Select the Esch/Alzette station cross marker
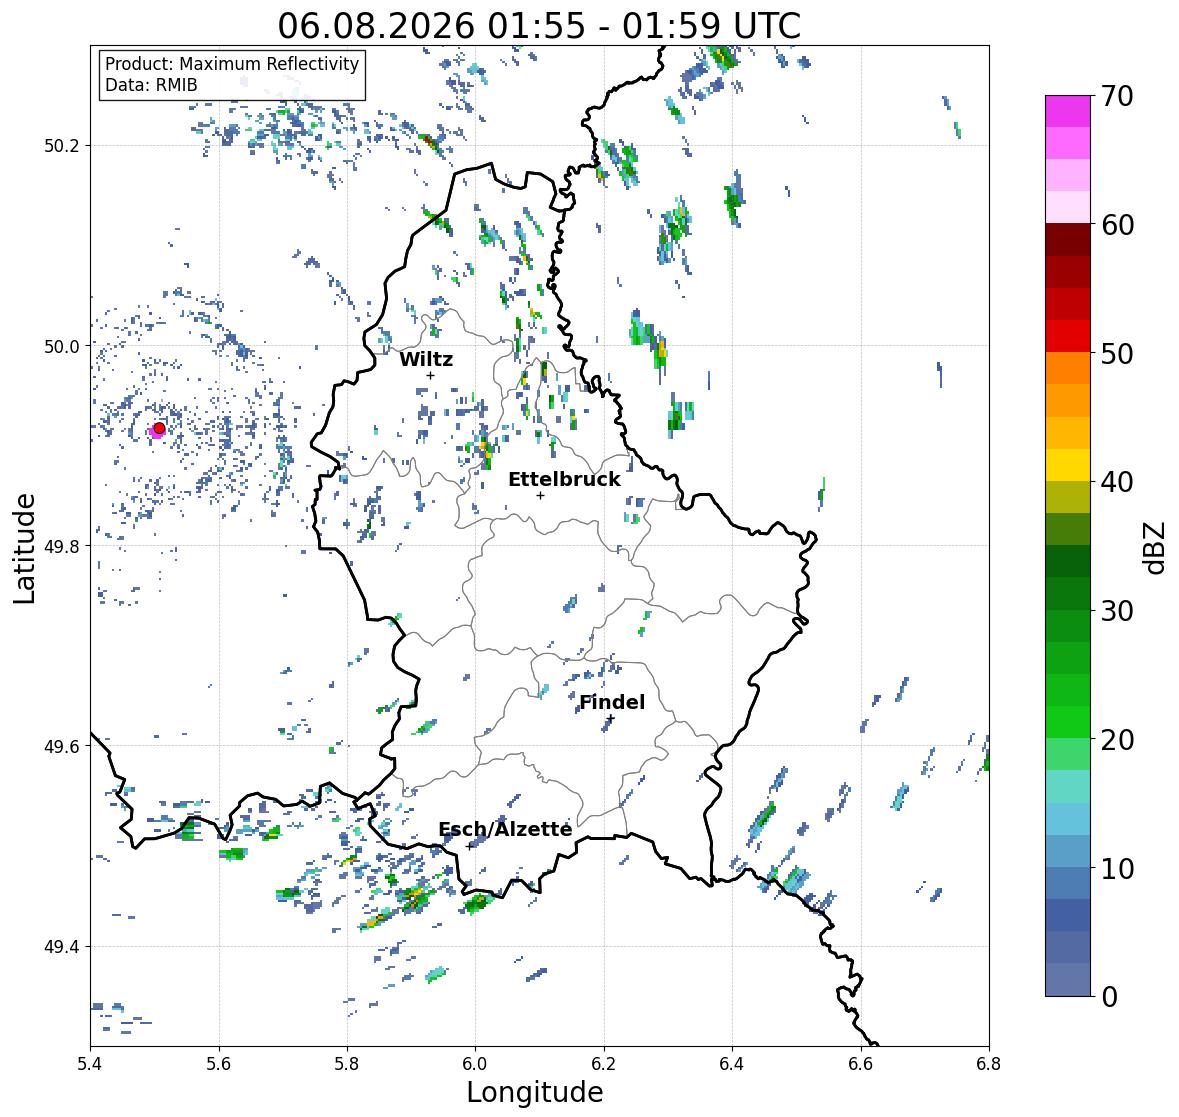 [x=469, y=846]
